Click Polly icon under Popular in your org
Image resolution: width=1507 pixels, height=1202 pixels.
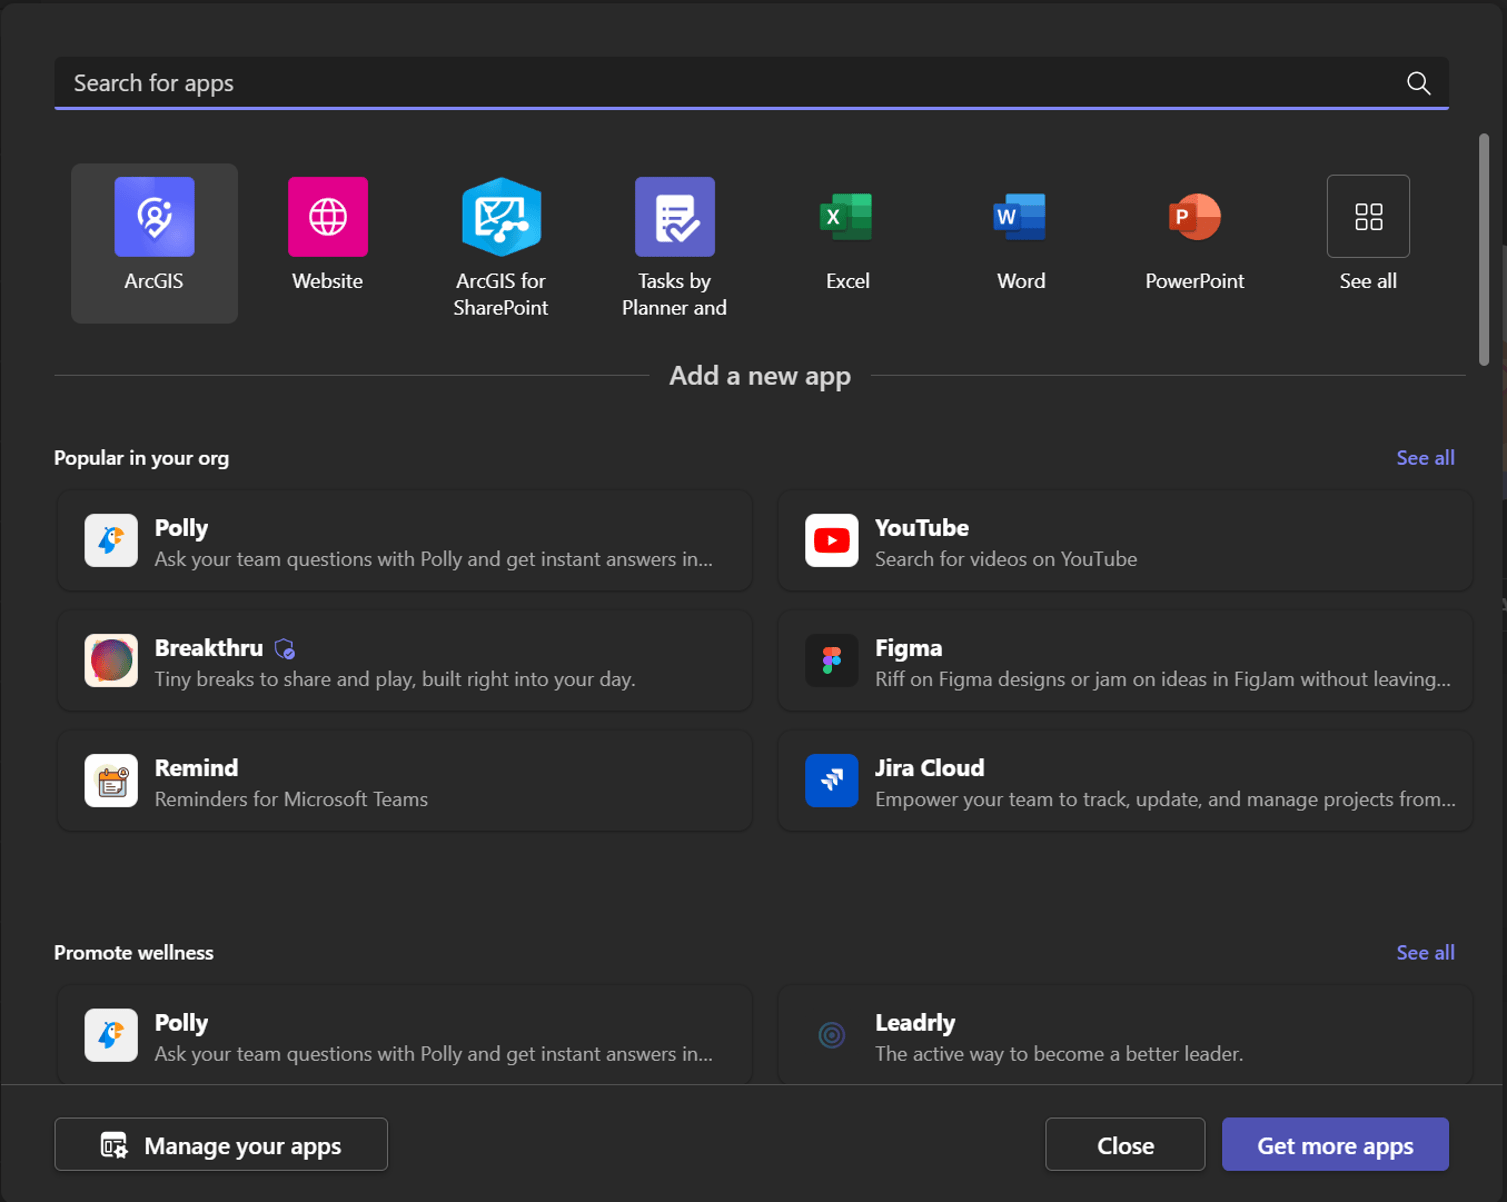tap(111, 541)
